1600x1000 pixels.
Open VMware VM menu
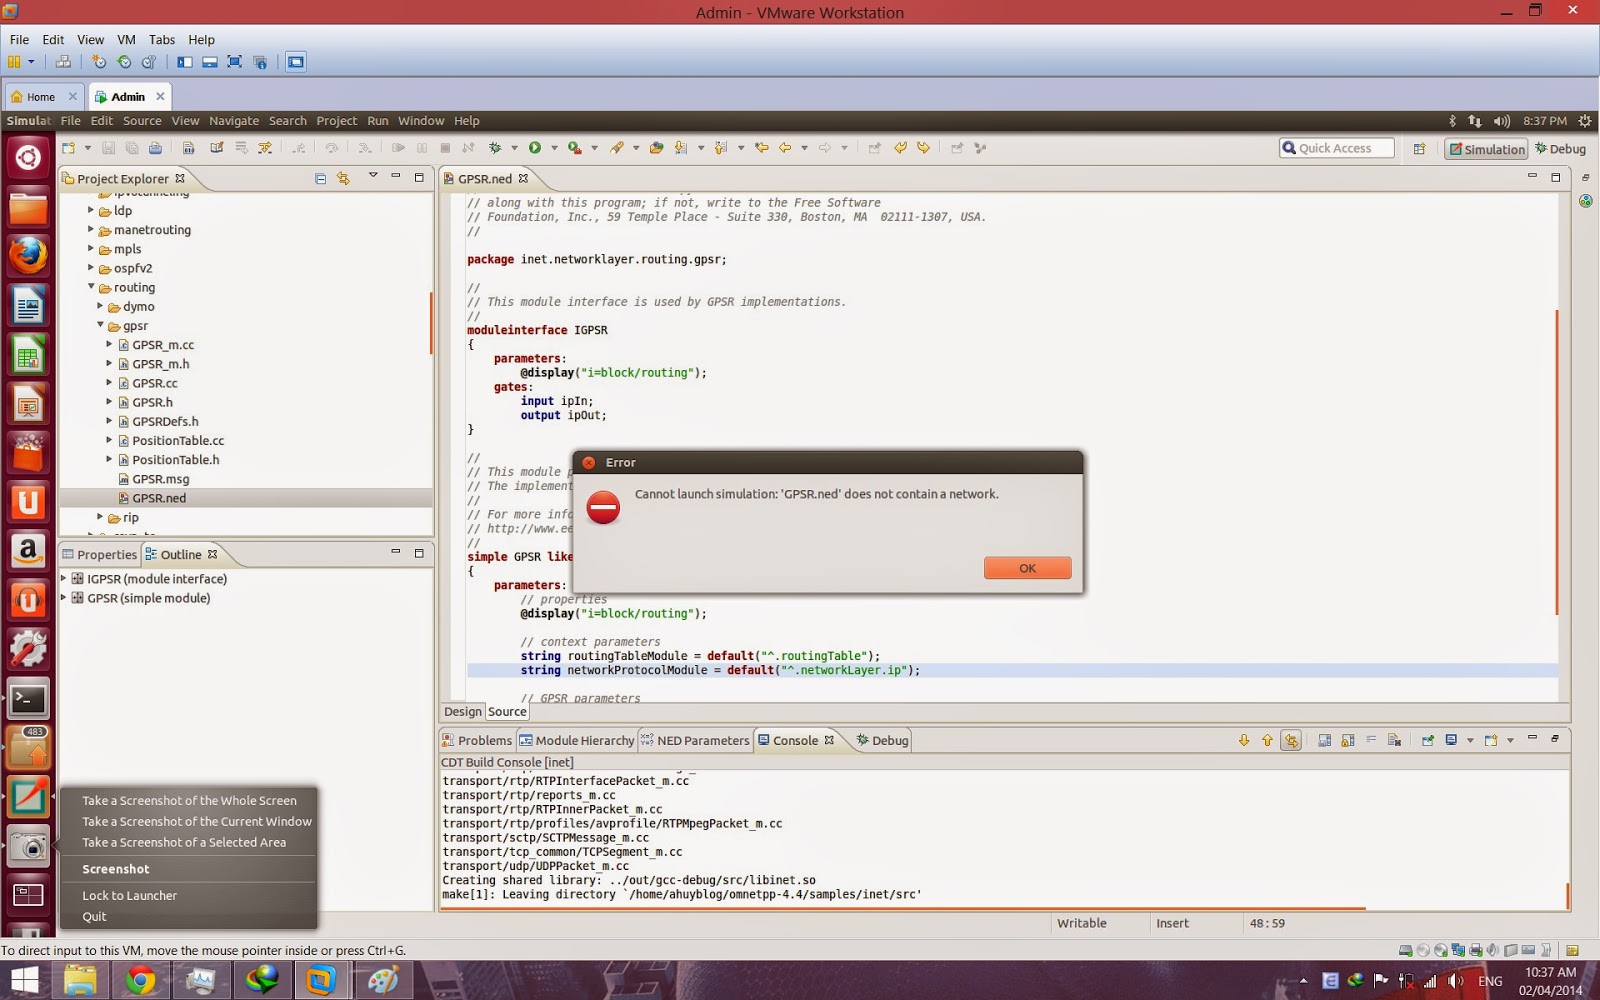pyautogui.click(x=126, y=40)
